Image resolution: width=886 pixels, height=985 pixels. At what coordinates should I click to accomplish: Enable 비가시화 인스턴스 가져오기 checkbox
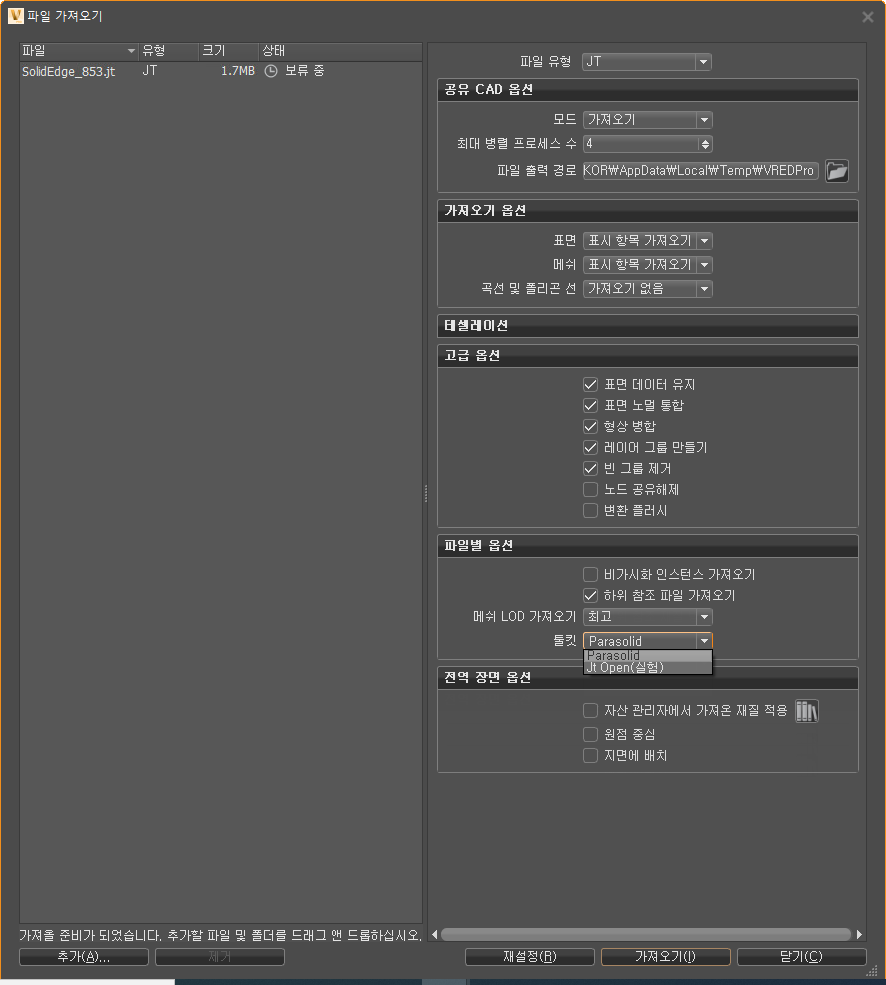pos(590,575)
